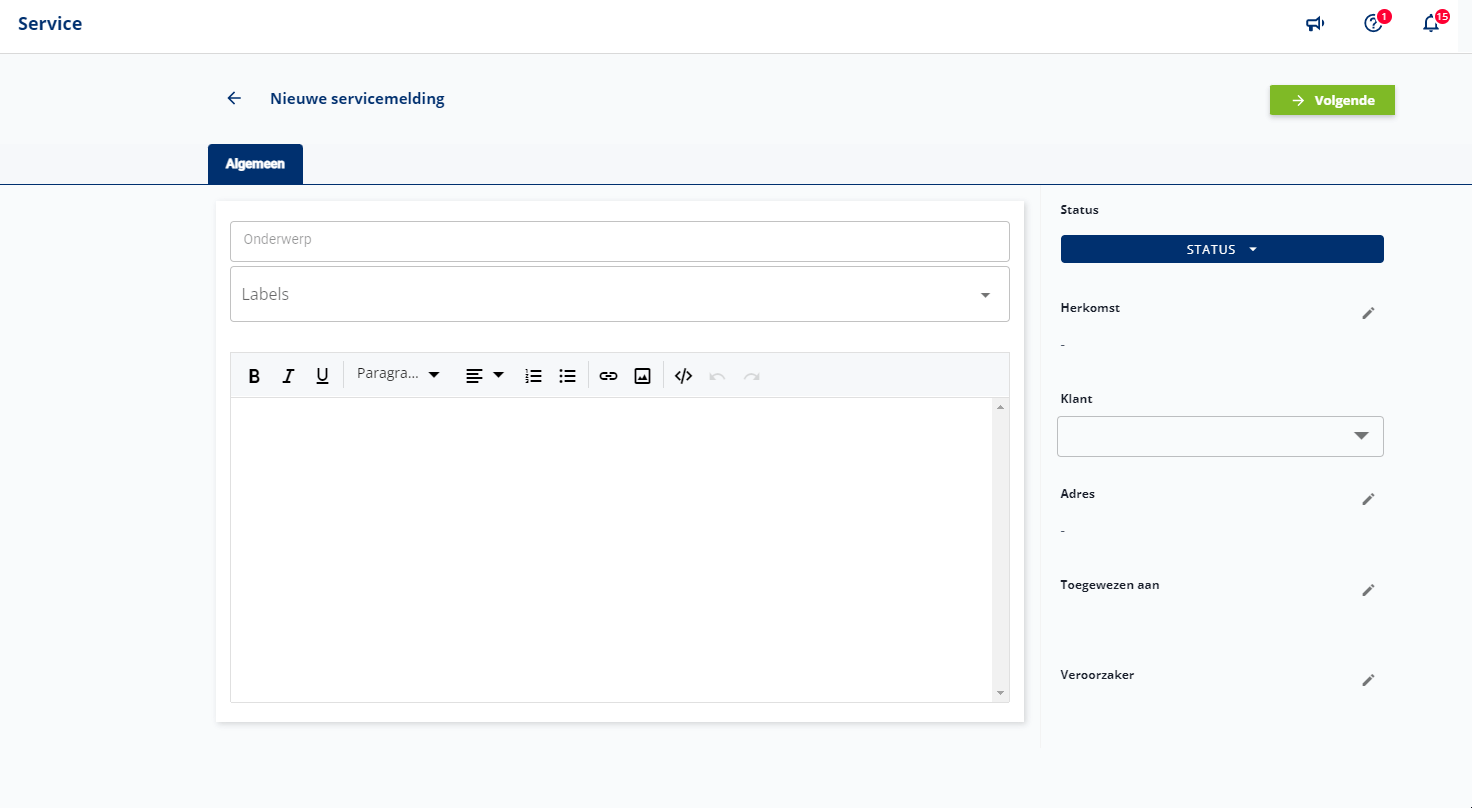This screenshot has height=808, width=1472.
Task: Open the STATUS dropdown
Action: pos(1221,249)
